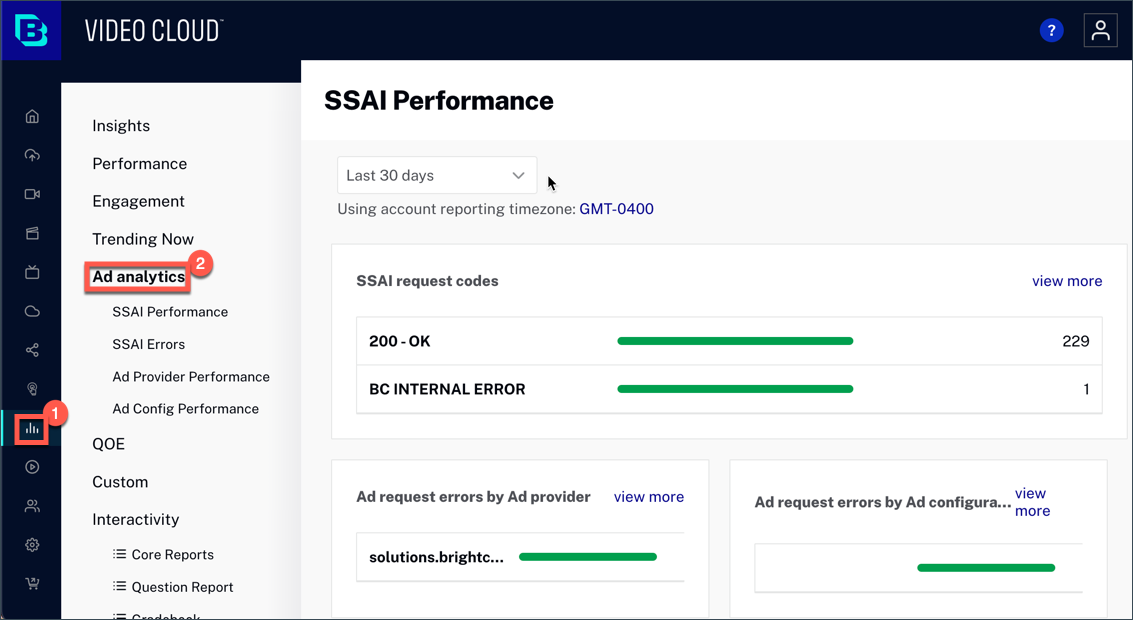Open the GMT-0400 timezone link
The image size is (1133, 620).
616,209
